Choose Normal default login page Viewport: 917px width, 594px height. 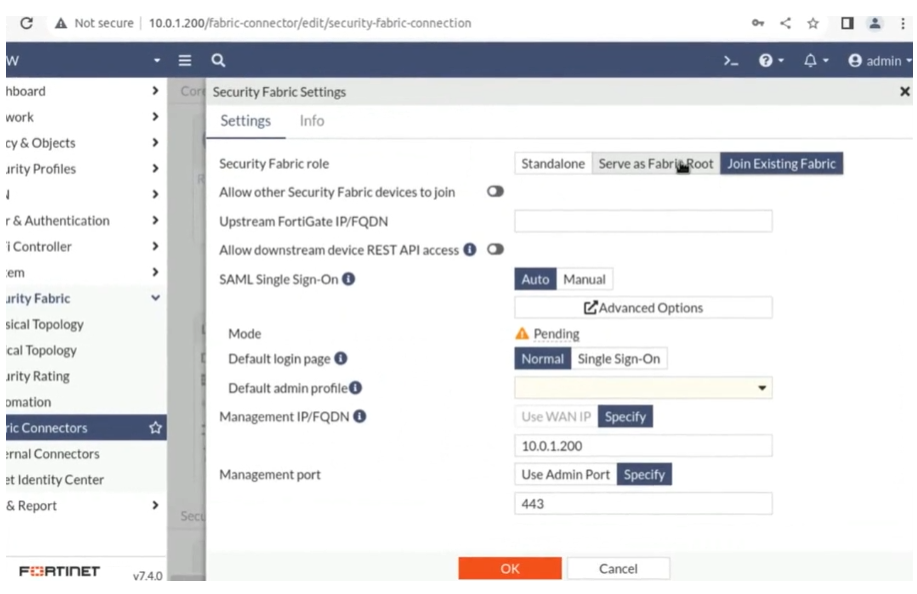542,359
